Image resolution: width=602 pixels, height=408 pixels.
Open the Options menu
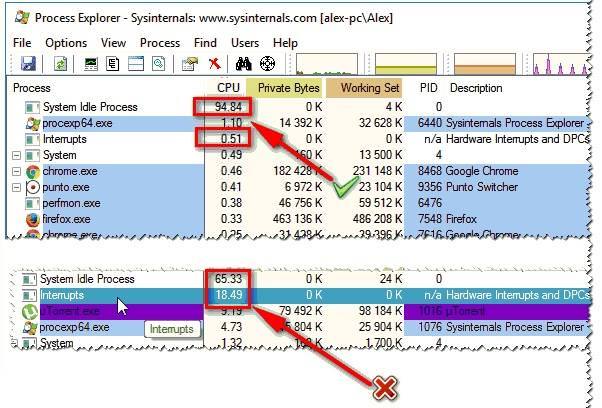coord(66,43)
